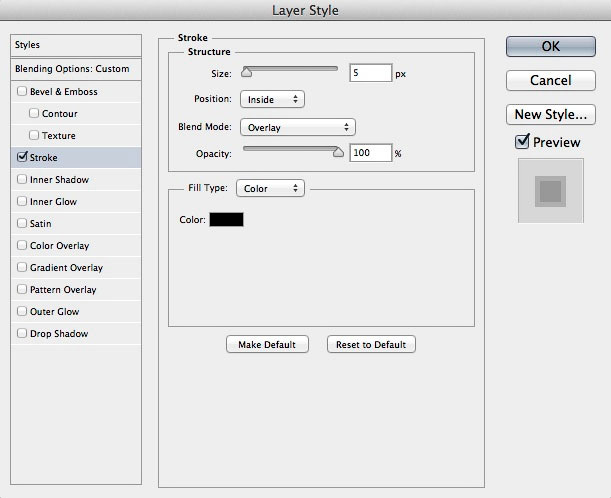Screen dimensions: 611x498
Task: Click the Reset to Default button
Action: pos(371,344)
